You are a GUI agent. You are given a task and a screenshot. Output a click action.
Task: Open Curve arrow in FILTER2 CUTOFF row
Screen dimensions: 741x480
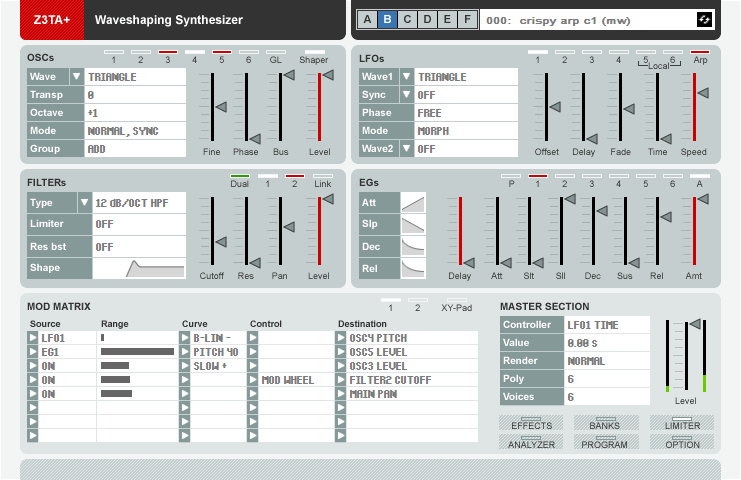point(185,380)
